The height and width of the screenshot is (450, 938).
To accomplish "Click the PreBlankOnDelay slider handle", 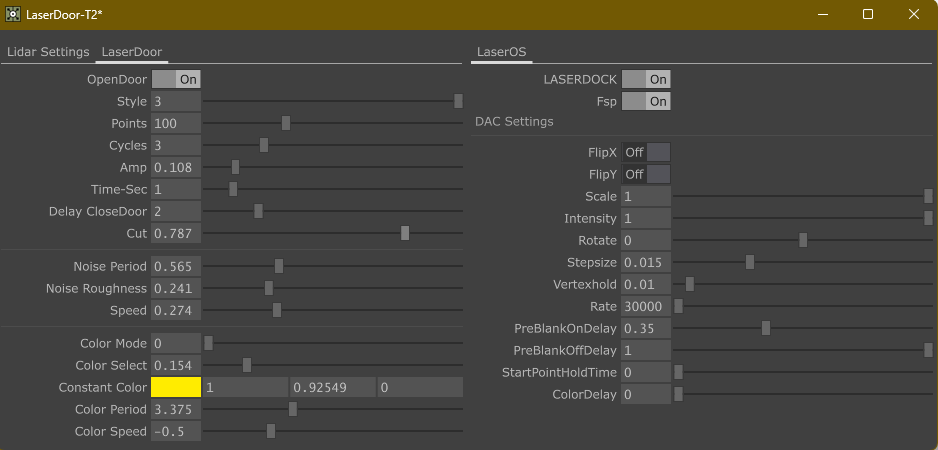I will coord(766,329).
